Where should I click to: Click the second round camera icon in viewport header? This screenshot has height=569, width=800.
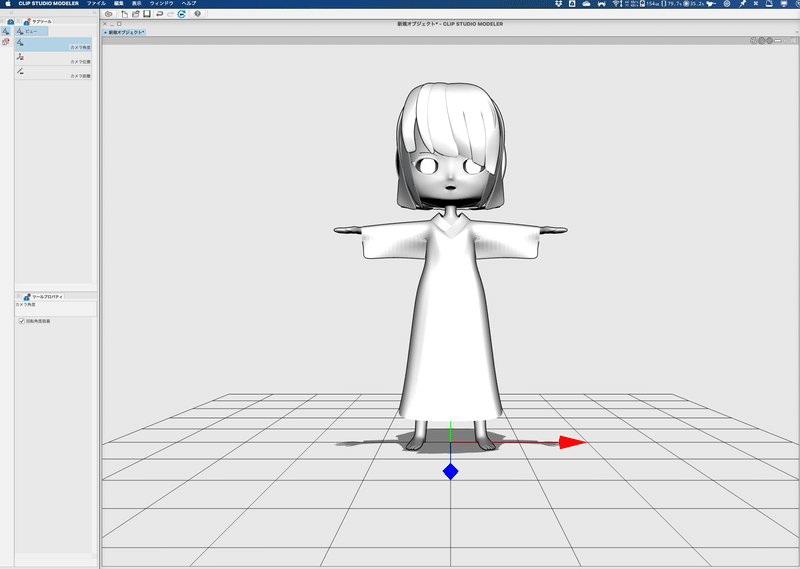pos(762,40)
